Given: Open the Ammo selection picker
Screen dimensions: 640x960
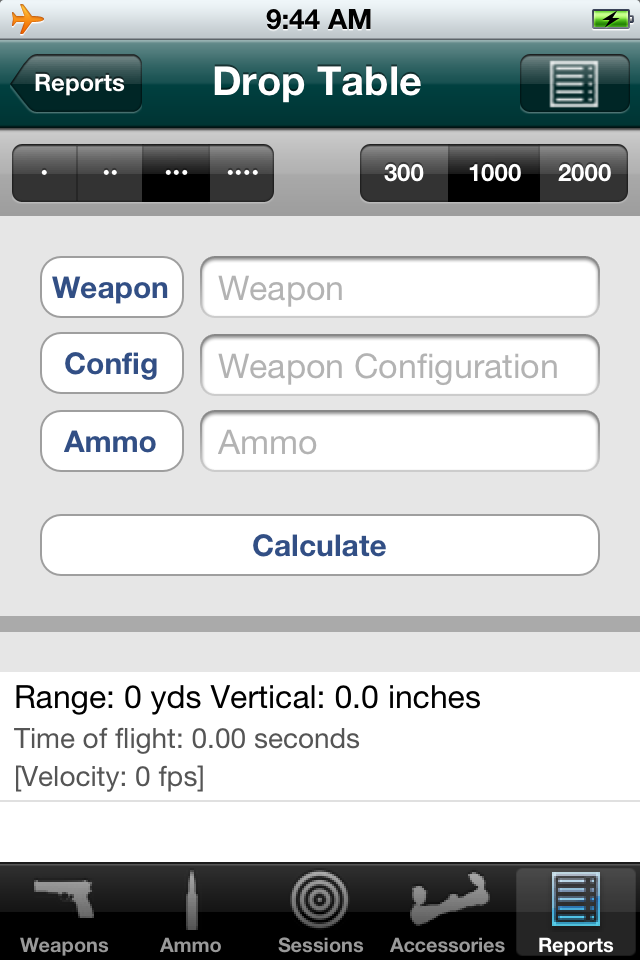Looking at the screenshot, I should [111, 441].
